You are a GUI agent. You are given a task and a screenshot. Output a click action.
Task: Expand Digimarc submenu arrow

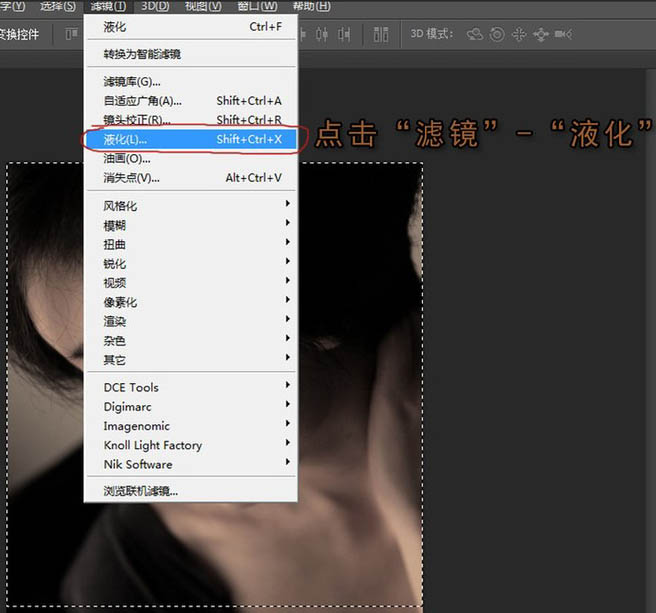(x=287, y=404)
